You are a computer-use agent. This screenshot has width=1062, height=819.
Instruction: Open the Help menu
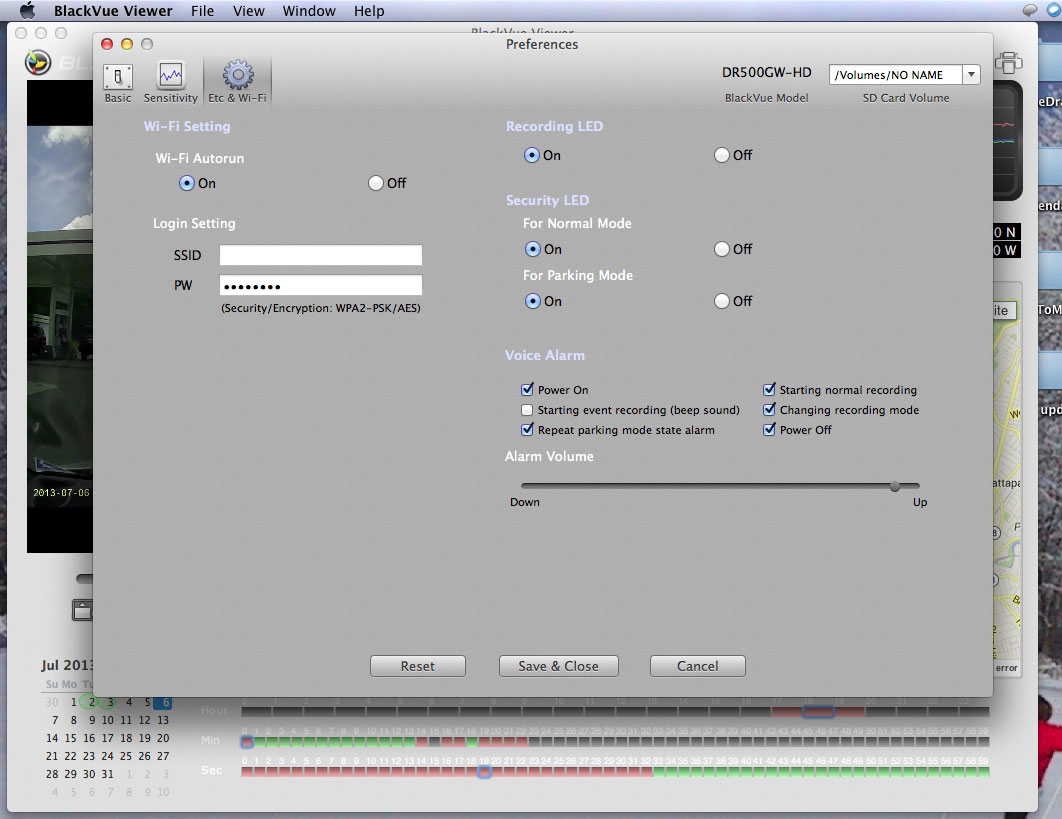pos(369,11)
